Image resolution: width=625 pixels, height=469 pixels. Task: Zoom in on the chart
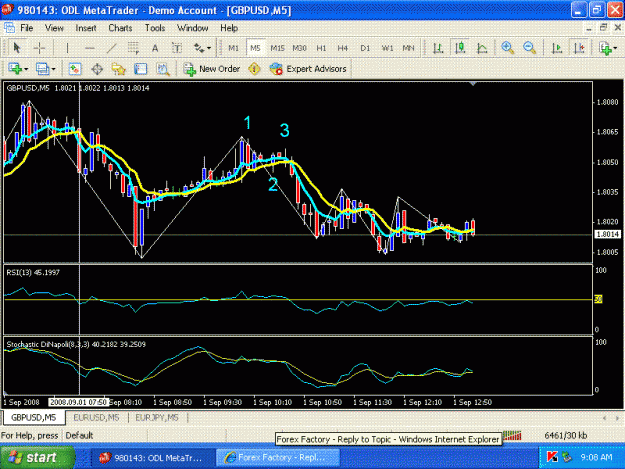tap(507, 48)
